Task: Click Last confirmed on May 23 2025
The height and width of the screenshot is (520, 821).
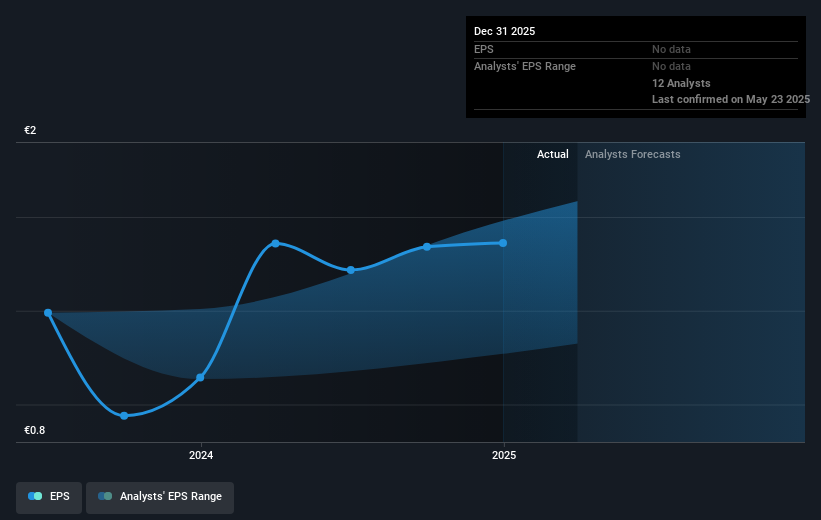Action: point(731,99)
